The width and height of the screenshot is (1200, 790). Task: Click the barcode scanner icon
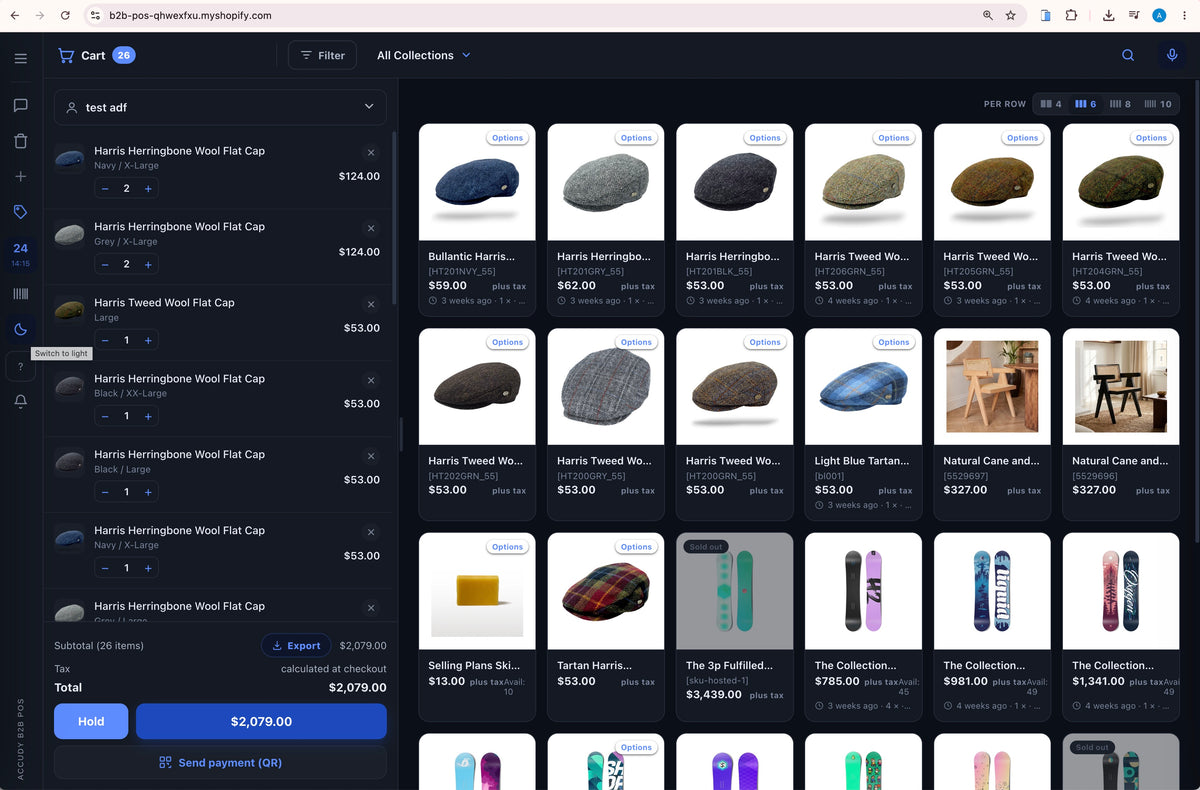20,294
